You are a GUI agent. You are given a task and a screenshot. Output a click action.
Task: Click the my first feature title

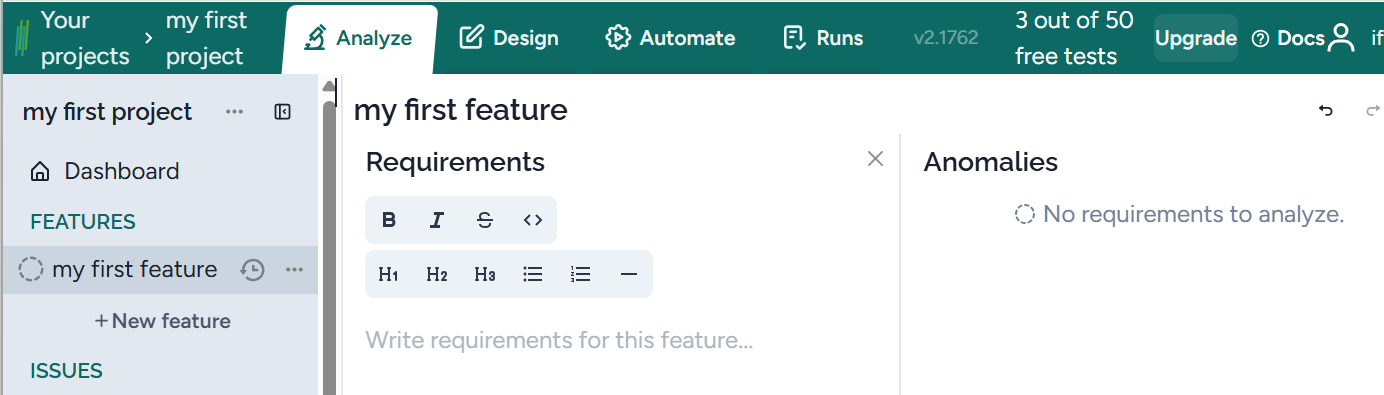(461, 110)
